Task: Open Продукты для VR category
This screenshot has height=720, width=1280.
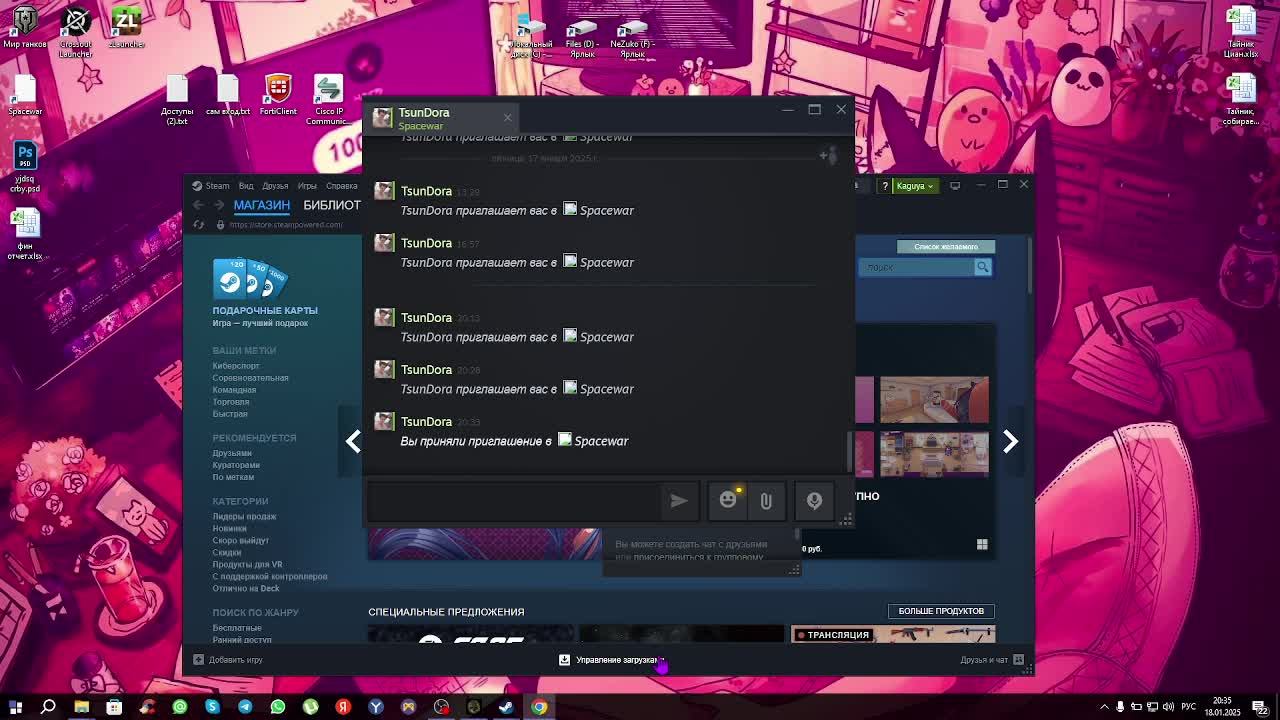Action: point(247,564)
